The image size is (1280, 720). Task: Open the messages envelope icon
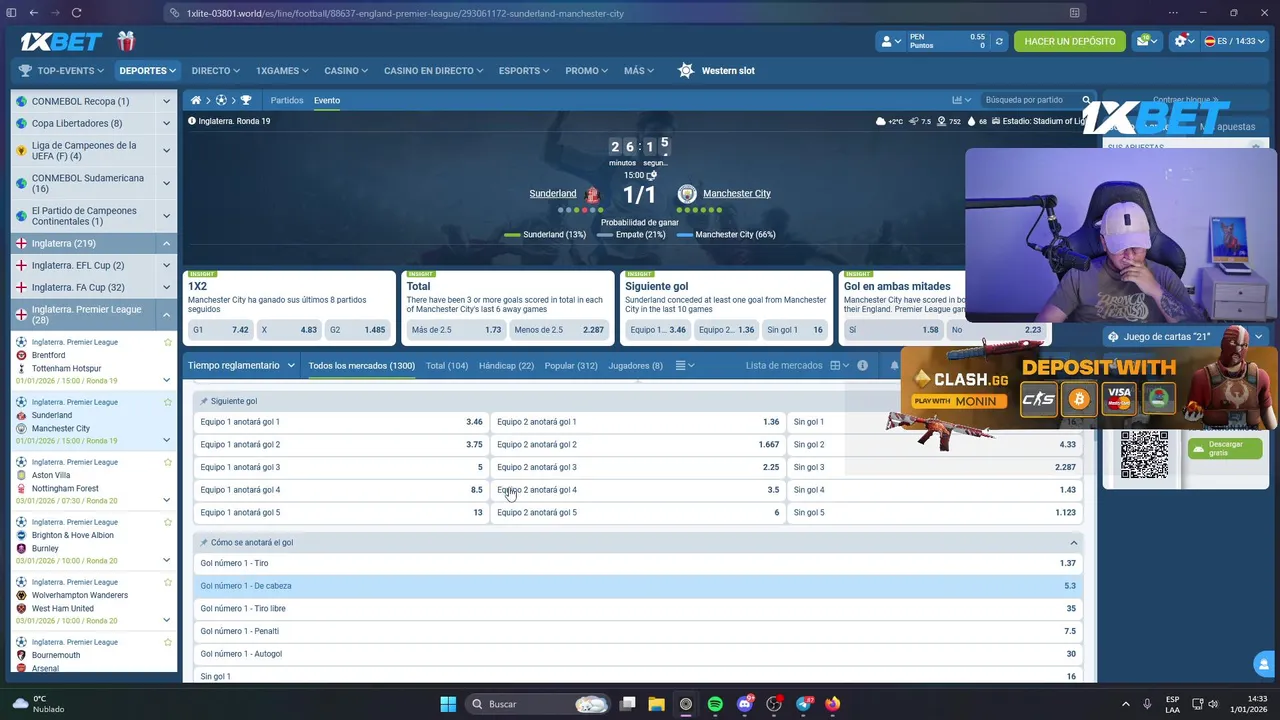tap(1143, 41)
